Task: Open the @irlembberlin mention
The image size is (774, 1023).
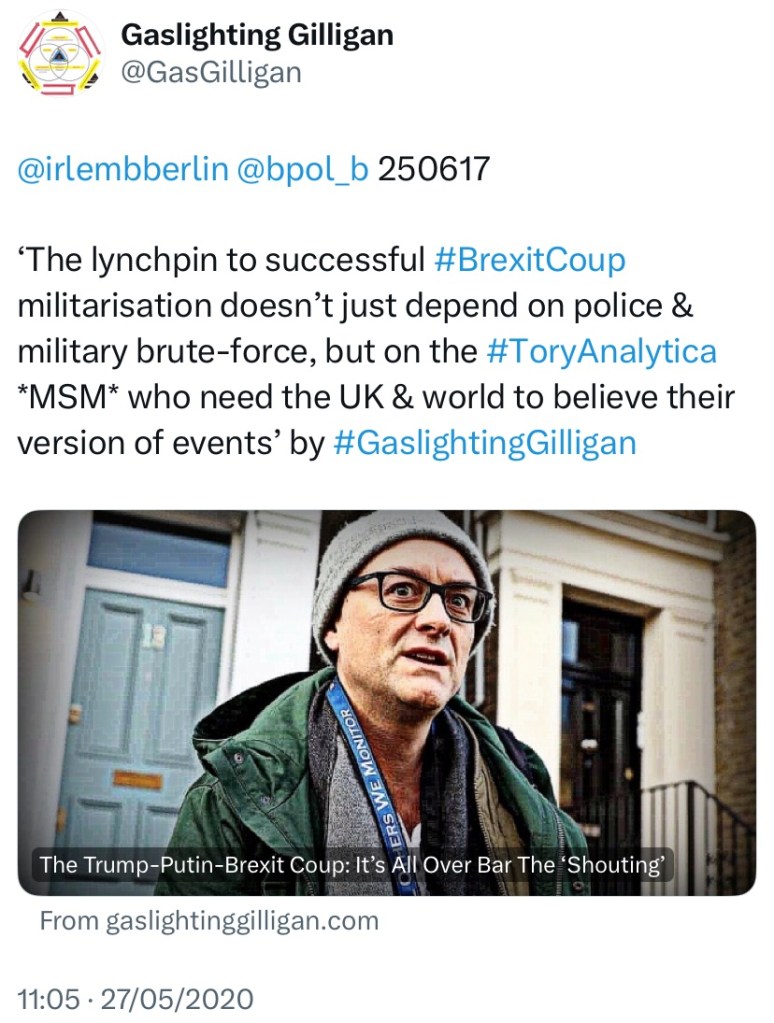Action: pyautogui.click(x=123, y=169)
